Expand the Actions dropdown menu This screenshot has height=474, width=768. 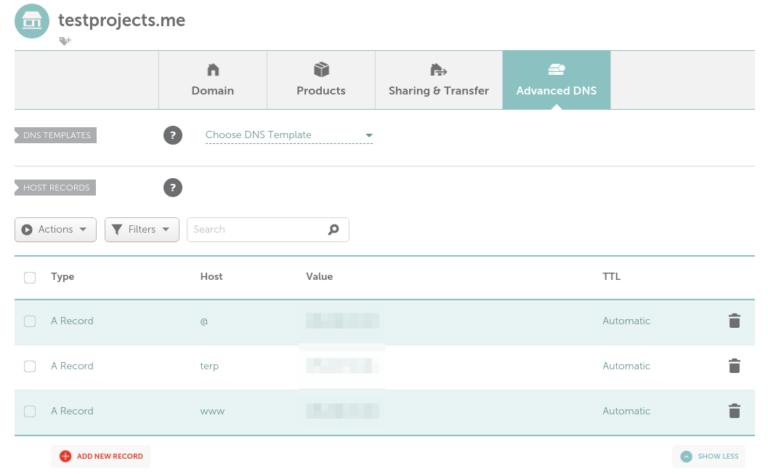tap(55, 229)
